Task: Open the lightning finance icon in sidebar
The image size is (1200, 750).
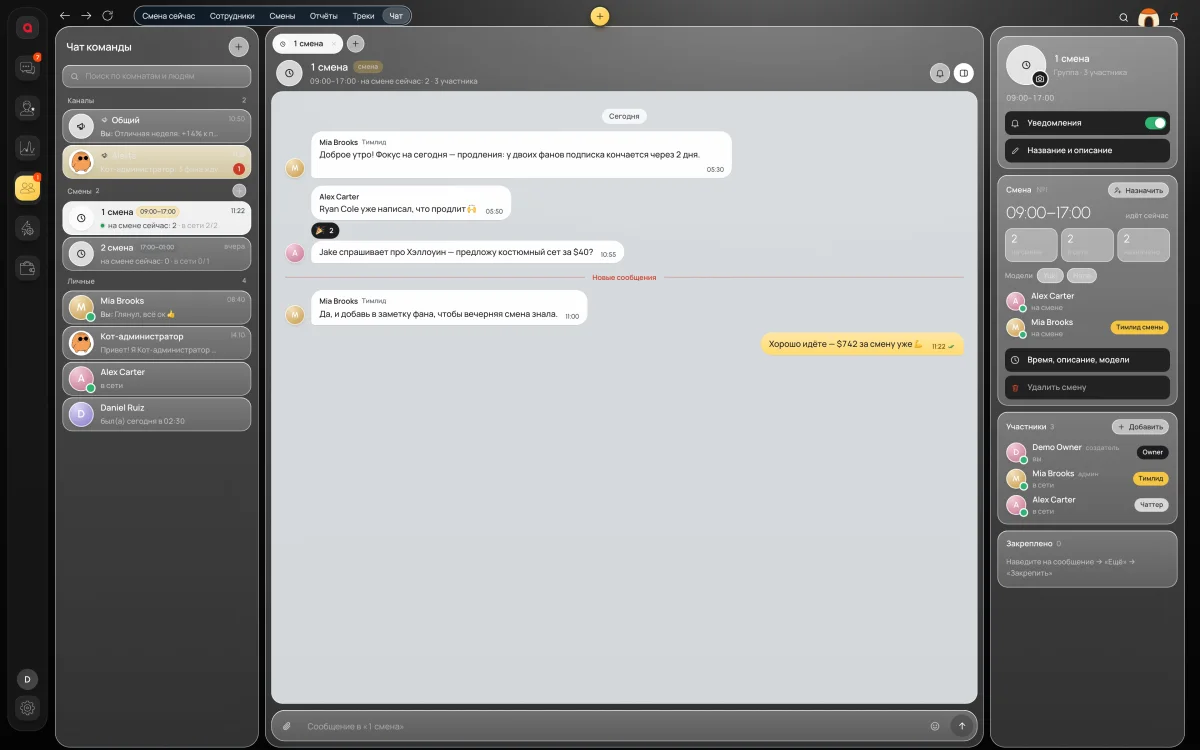Action: [x=28, y=228]
